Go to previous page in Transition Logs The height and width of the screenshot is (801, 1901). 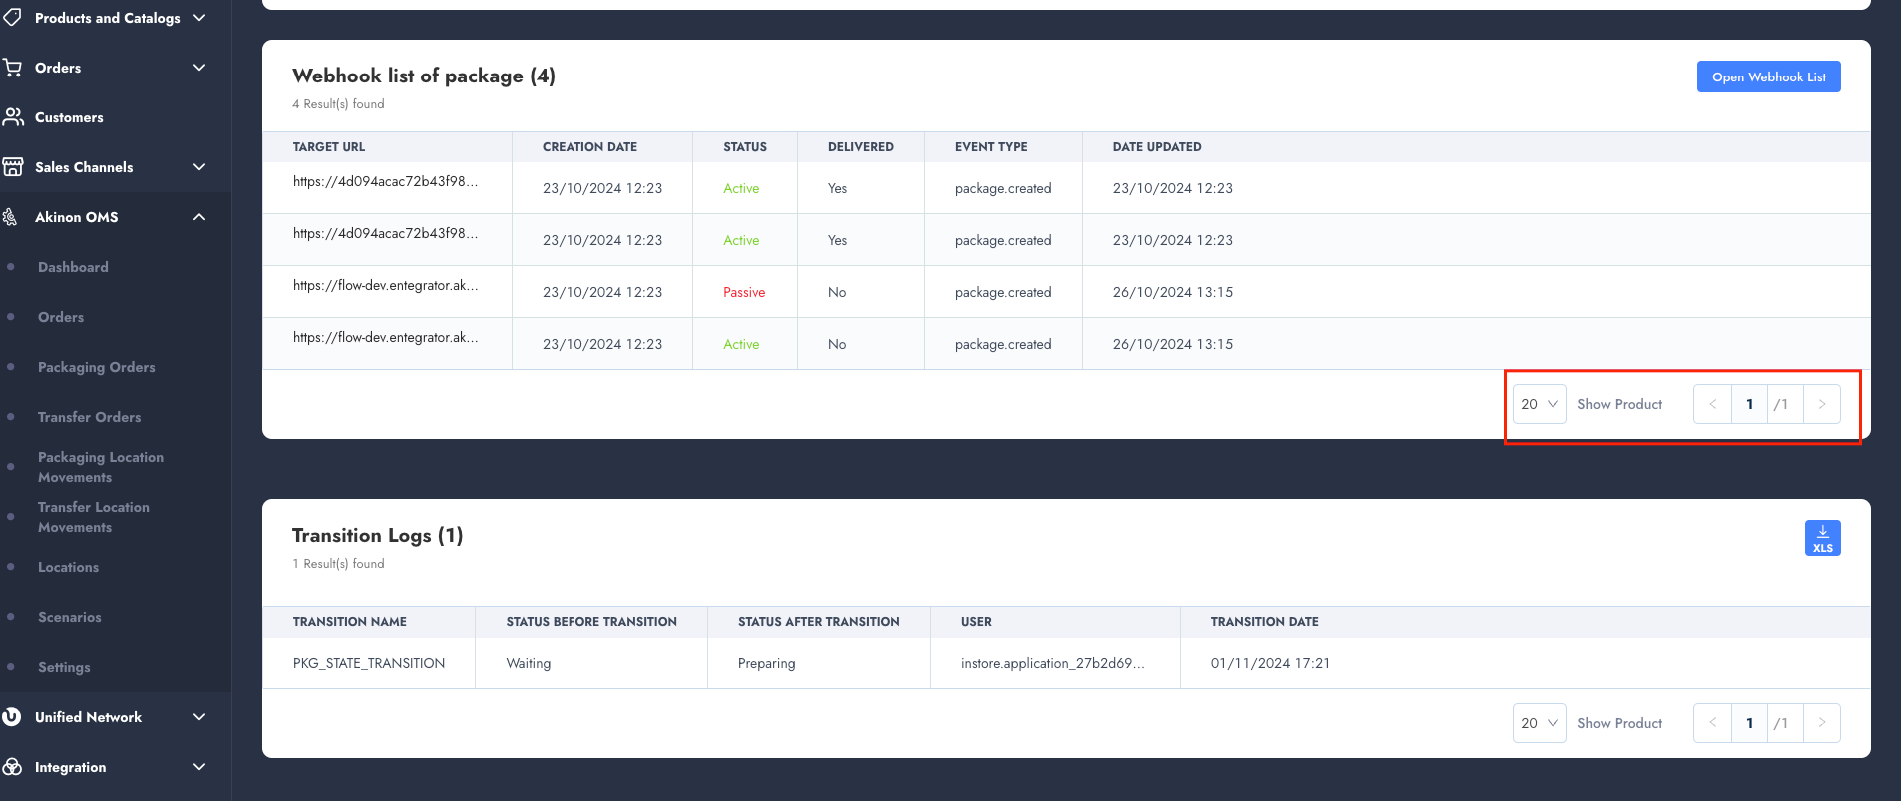1712,723
